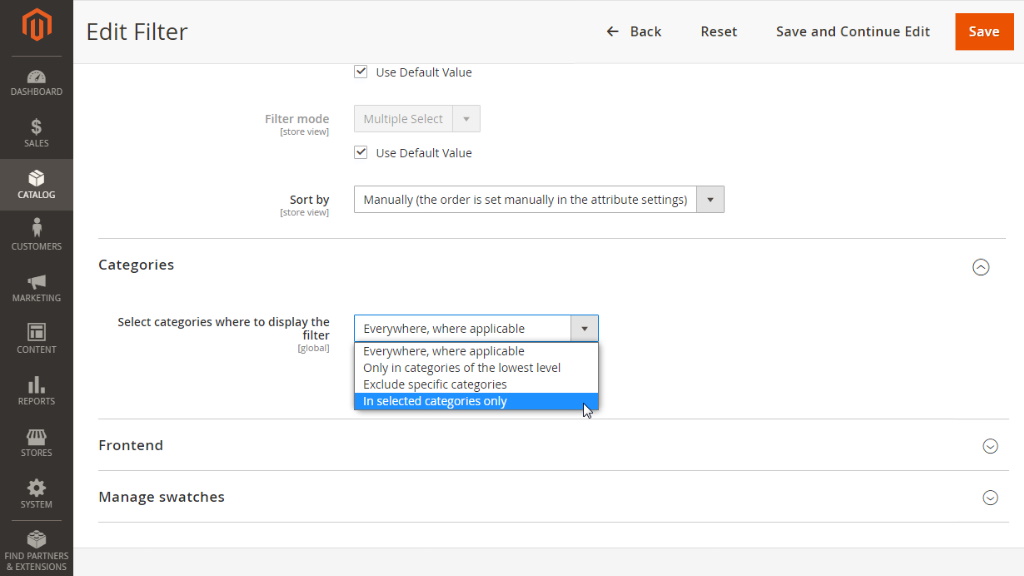Click the Sort by field label

tap(310, 199)
